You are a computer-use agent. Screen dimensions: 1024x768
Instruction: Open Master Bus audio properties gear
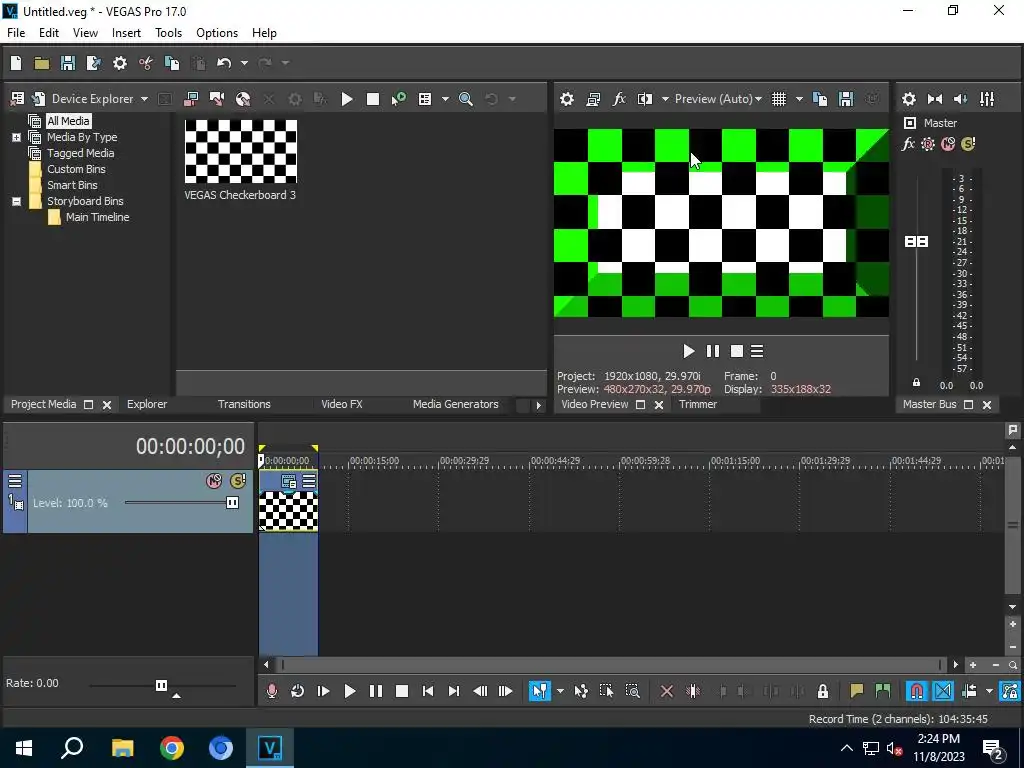pos(908,99)
